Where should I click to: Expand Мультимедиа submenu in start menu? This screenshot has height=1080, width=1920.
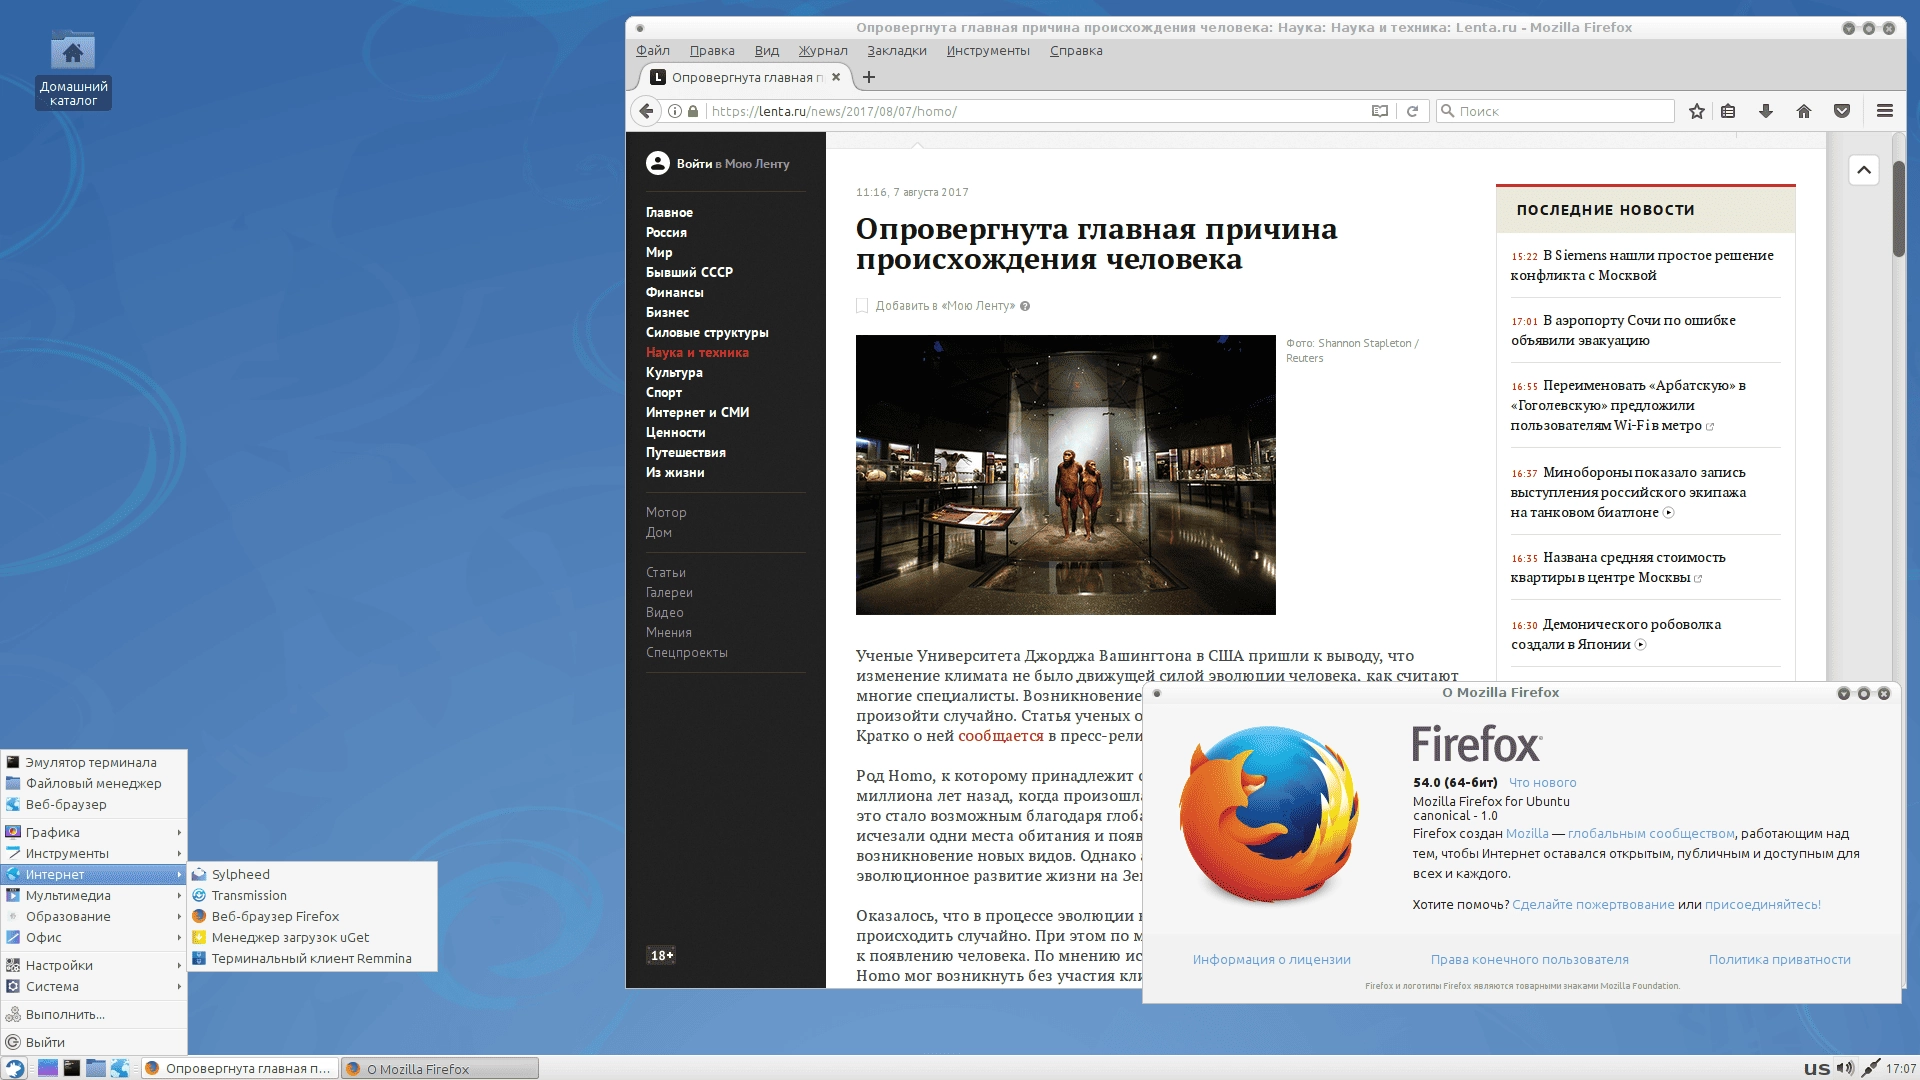[x=94, y=895]
